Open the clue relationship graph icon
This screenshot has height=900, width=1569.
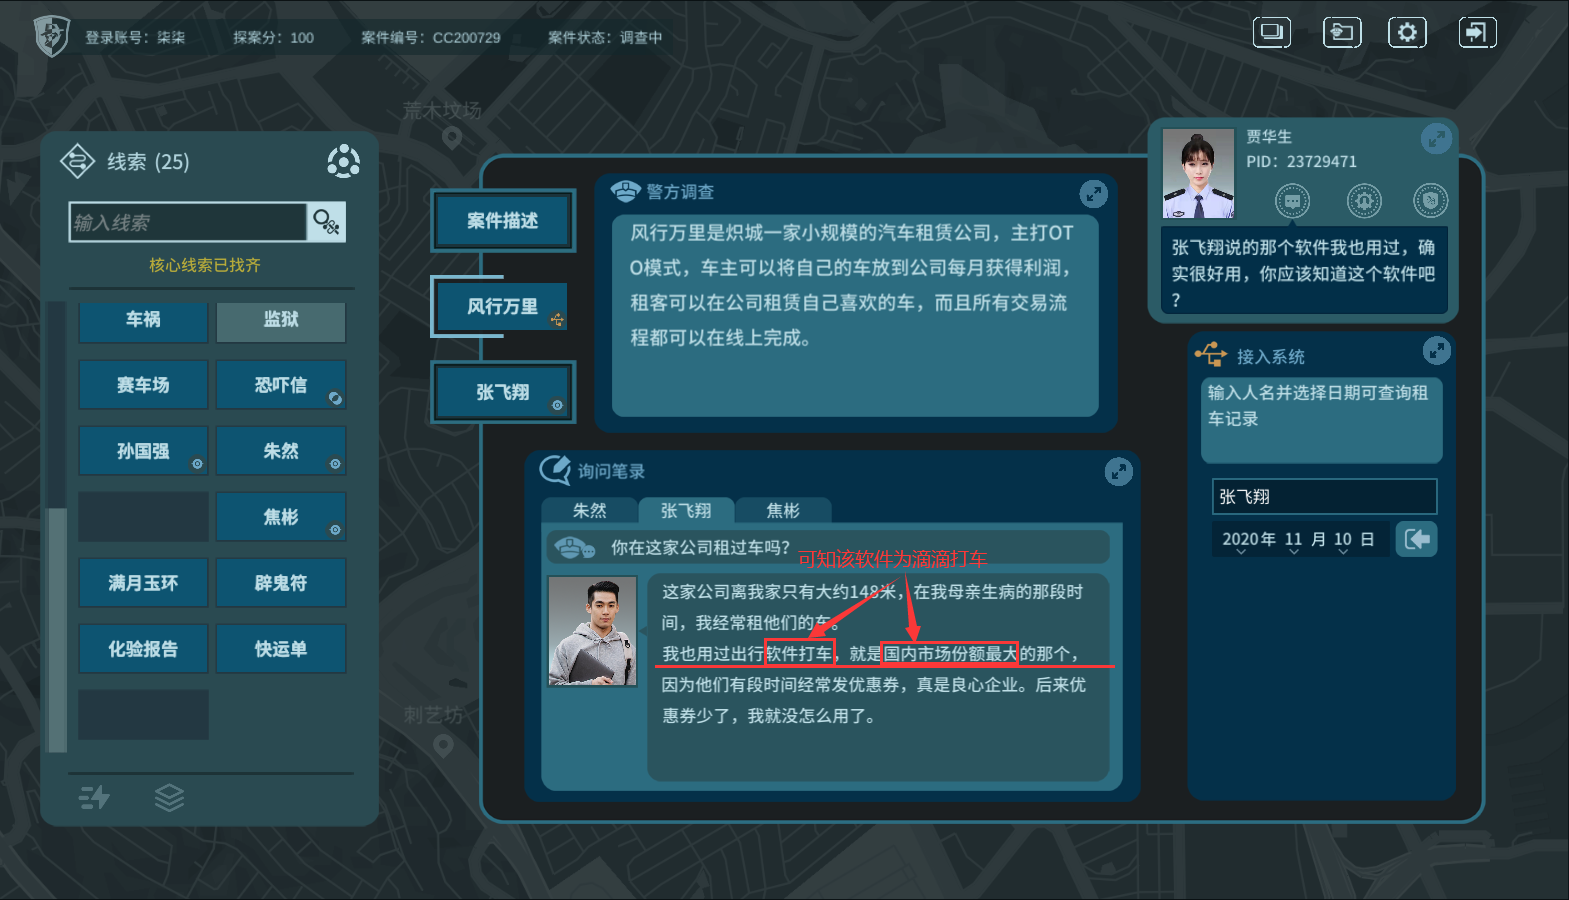pyautogui.click(x=343, y=161)
